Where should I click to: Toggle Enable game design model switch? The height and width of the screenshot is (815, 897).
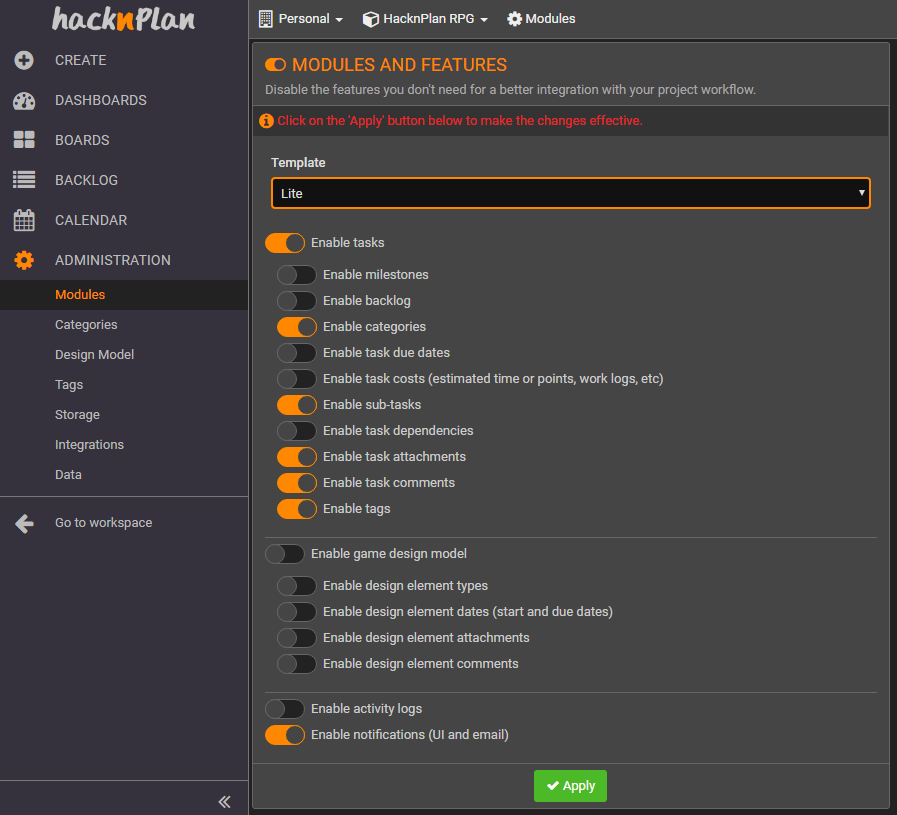284,554
